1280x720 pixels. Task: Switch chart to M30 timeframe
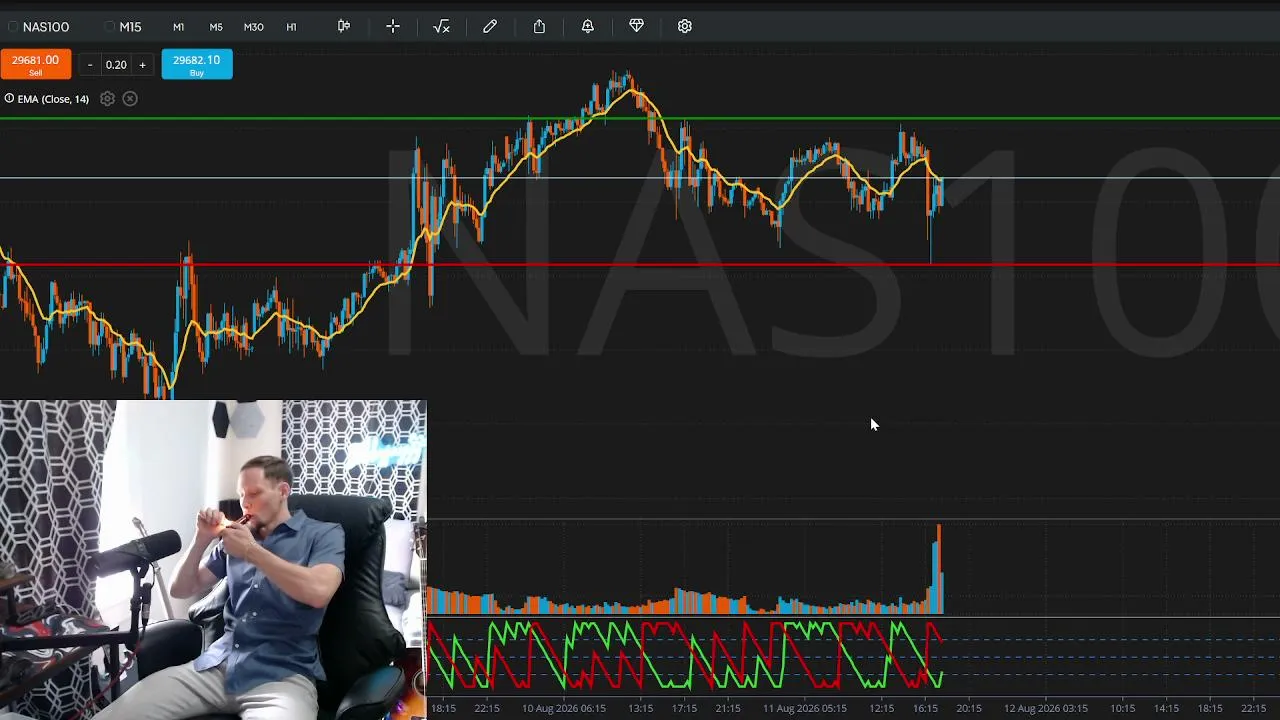[254, 27]
